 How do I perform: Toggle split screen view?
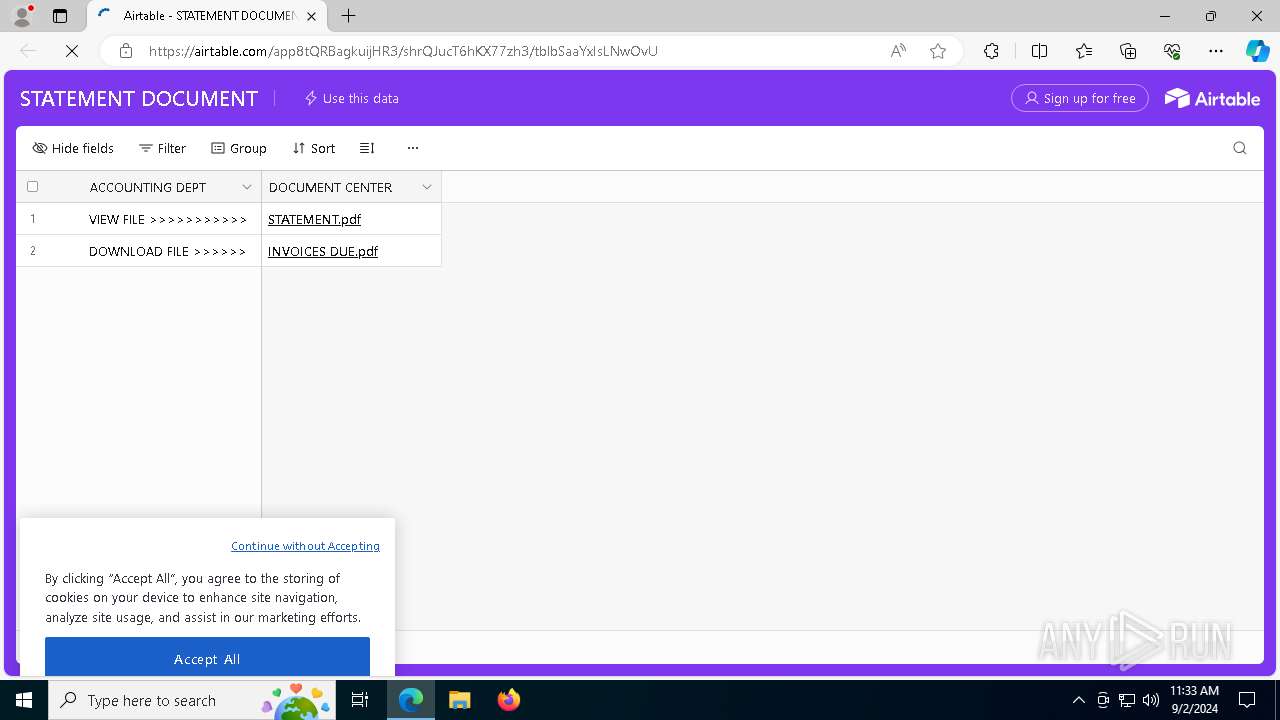[1039, 51]
